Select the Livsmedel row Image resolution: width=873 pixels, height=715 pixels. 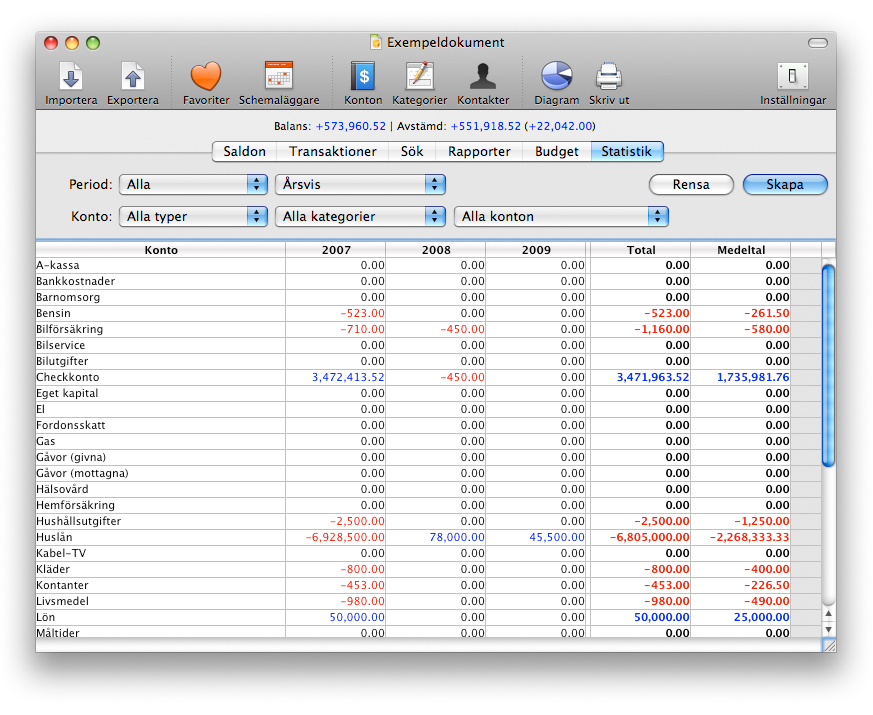pos(428,601)
